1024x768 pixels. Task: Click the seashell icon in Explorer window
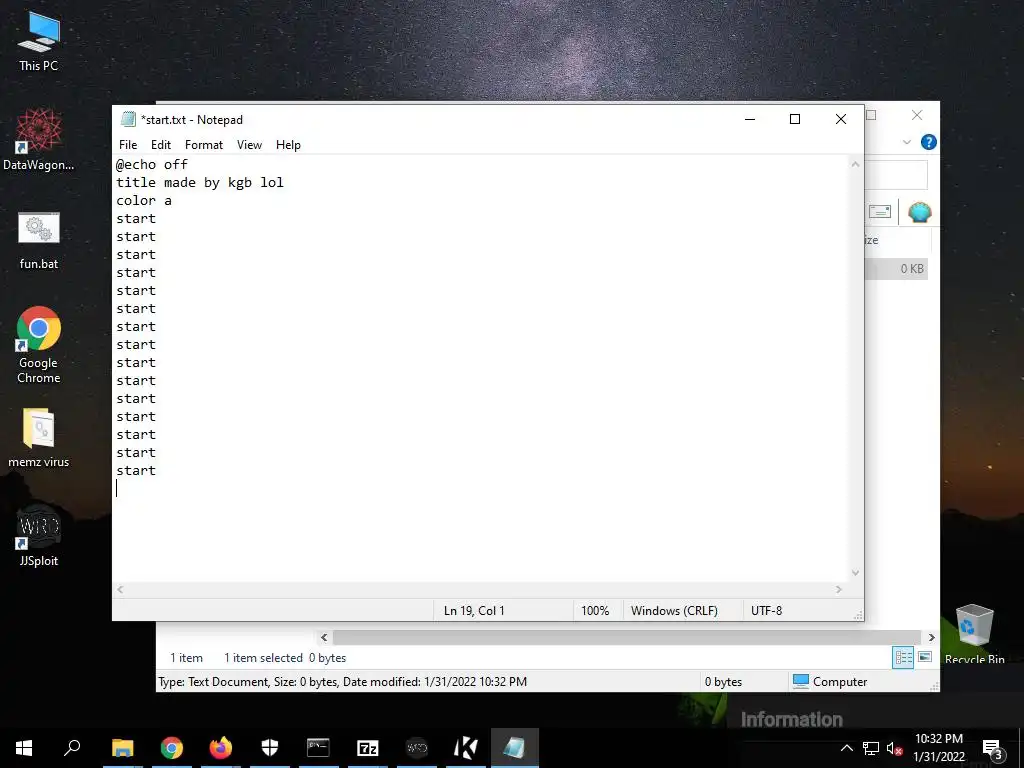click(x=920, y=212)
